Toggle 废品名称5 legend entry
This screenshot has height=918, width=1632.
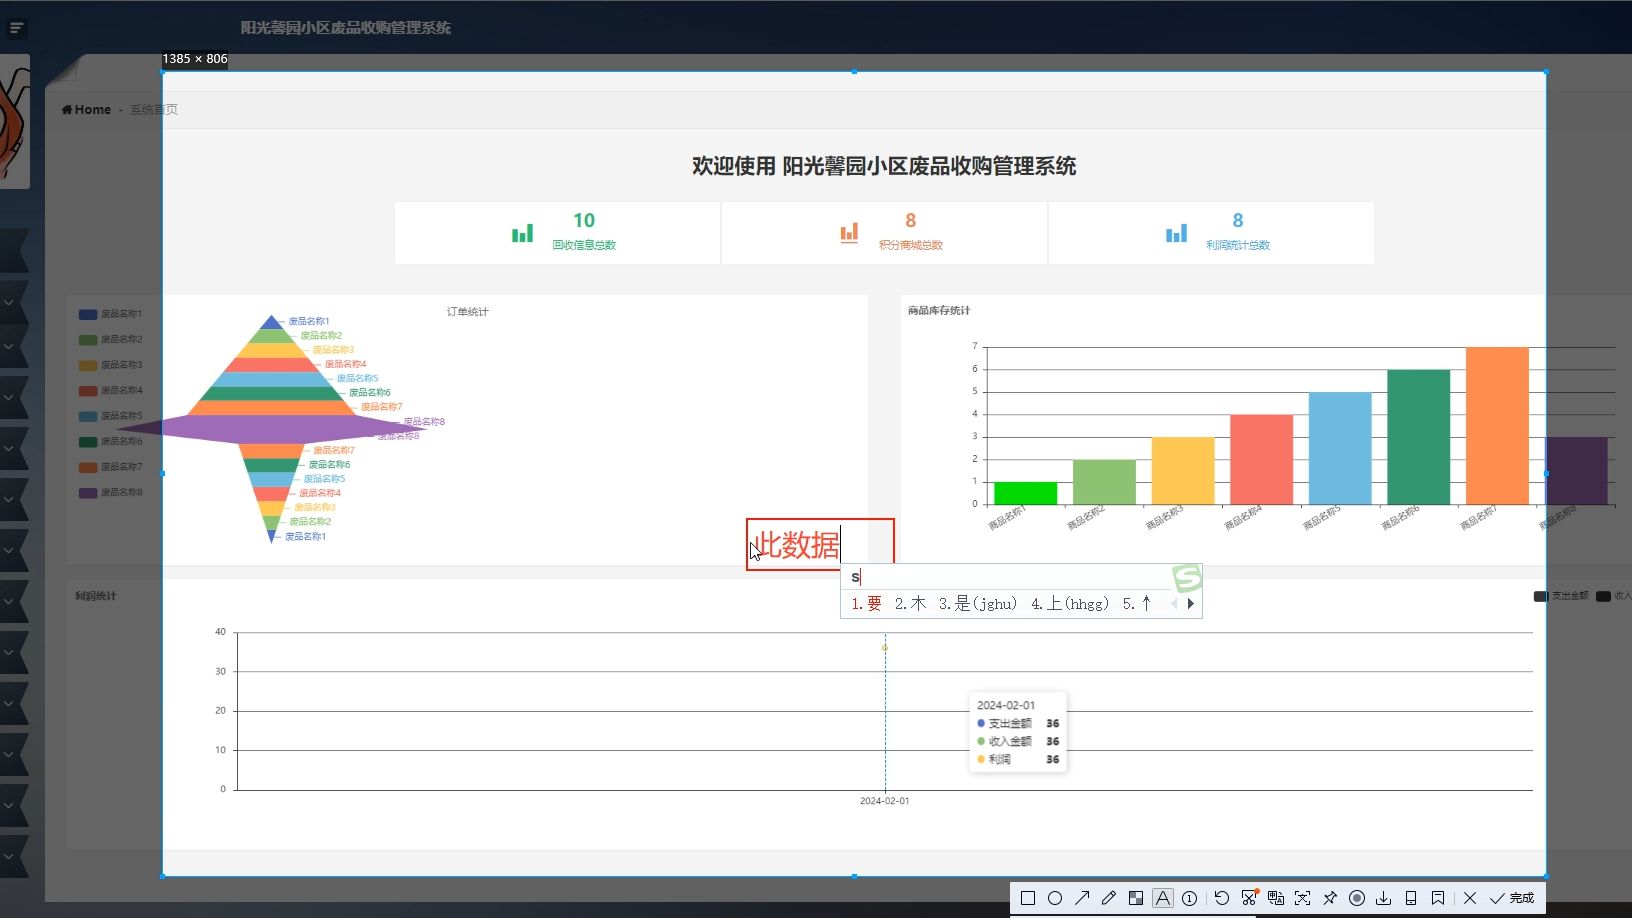[110, 416]
